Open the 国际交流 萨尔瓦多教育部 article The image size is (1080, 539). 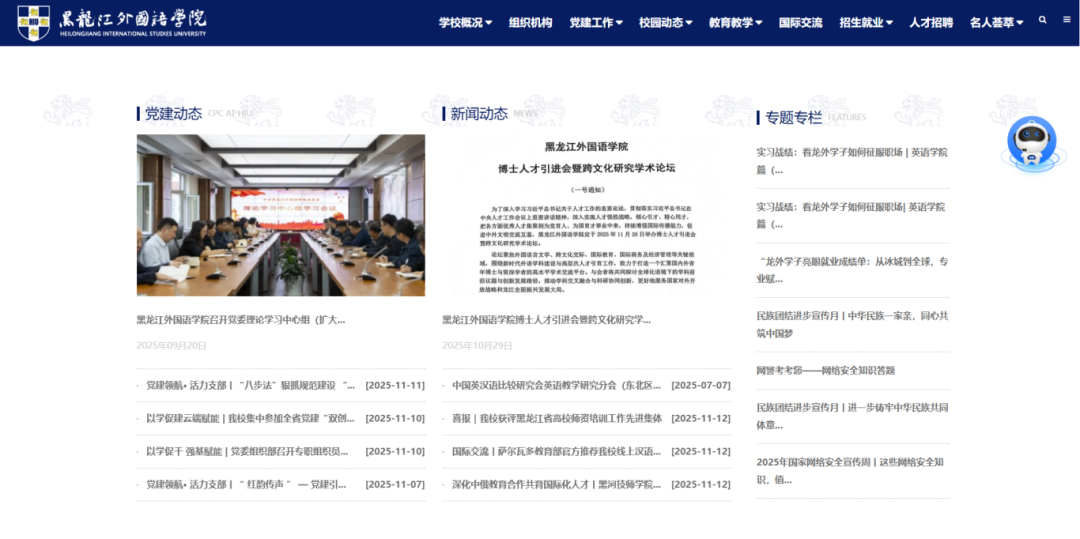tap(557, 452)
